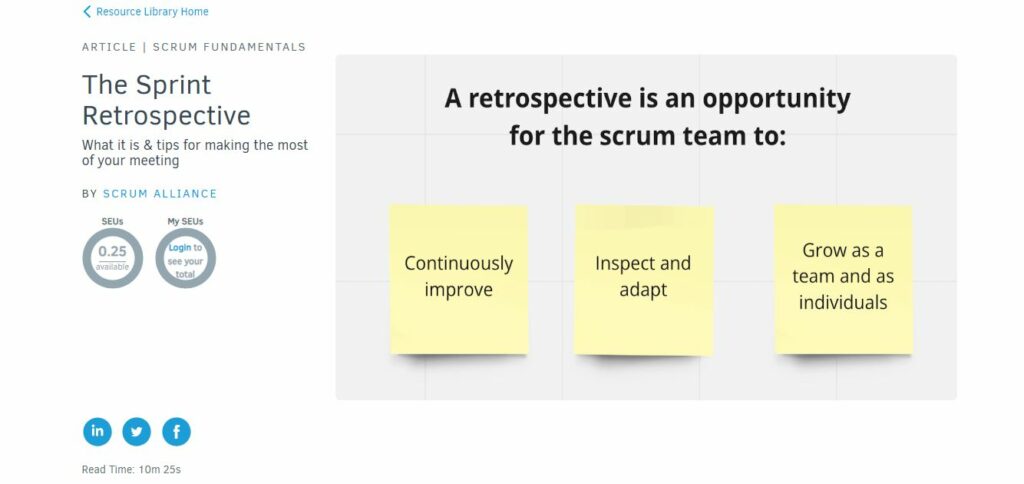Click The Sprint Retrospective article title
Image resolution: width=1024 pixels, height=484 pixels.
point(167,100)
